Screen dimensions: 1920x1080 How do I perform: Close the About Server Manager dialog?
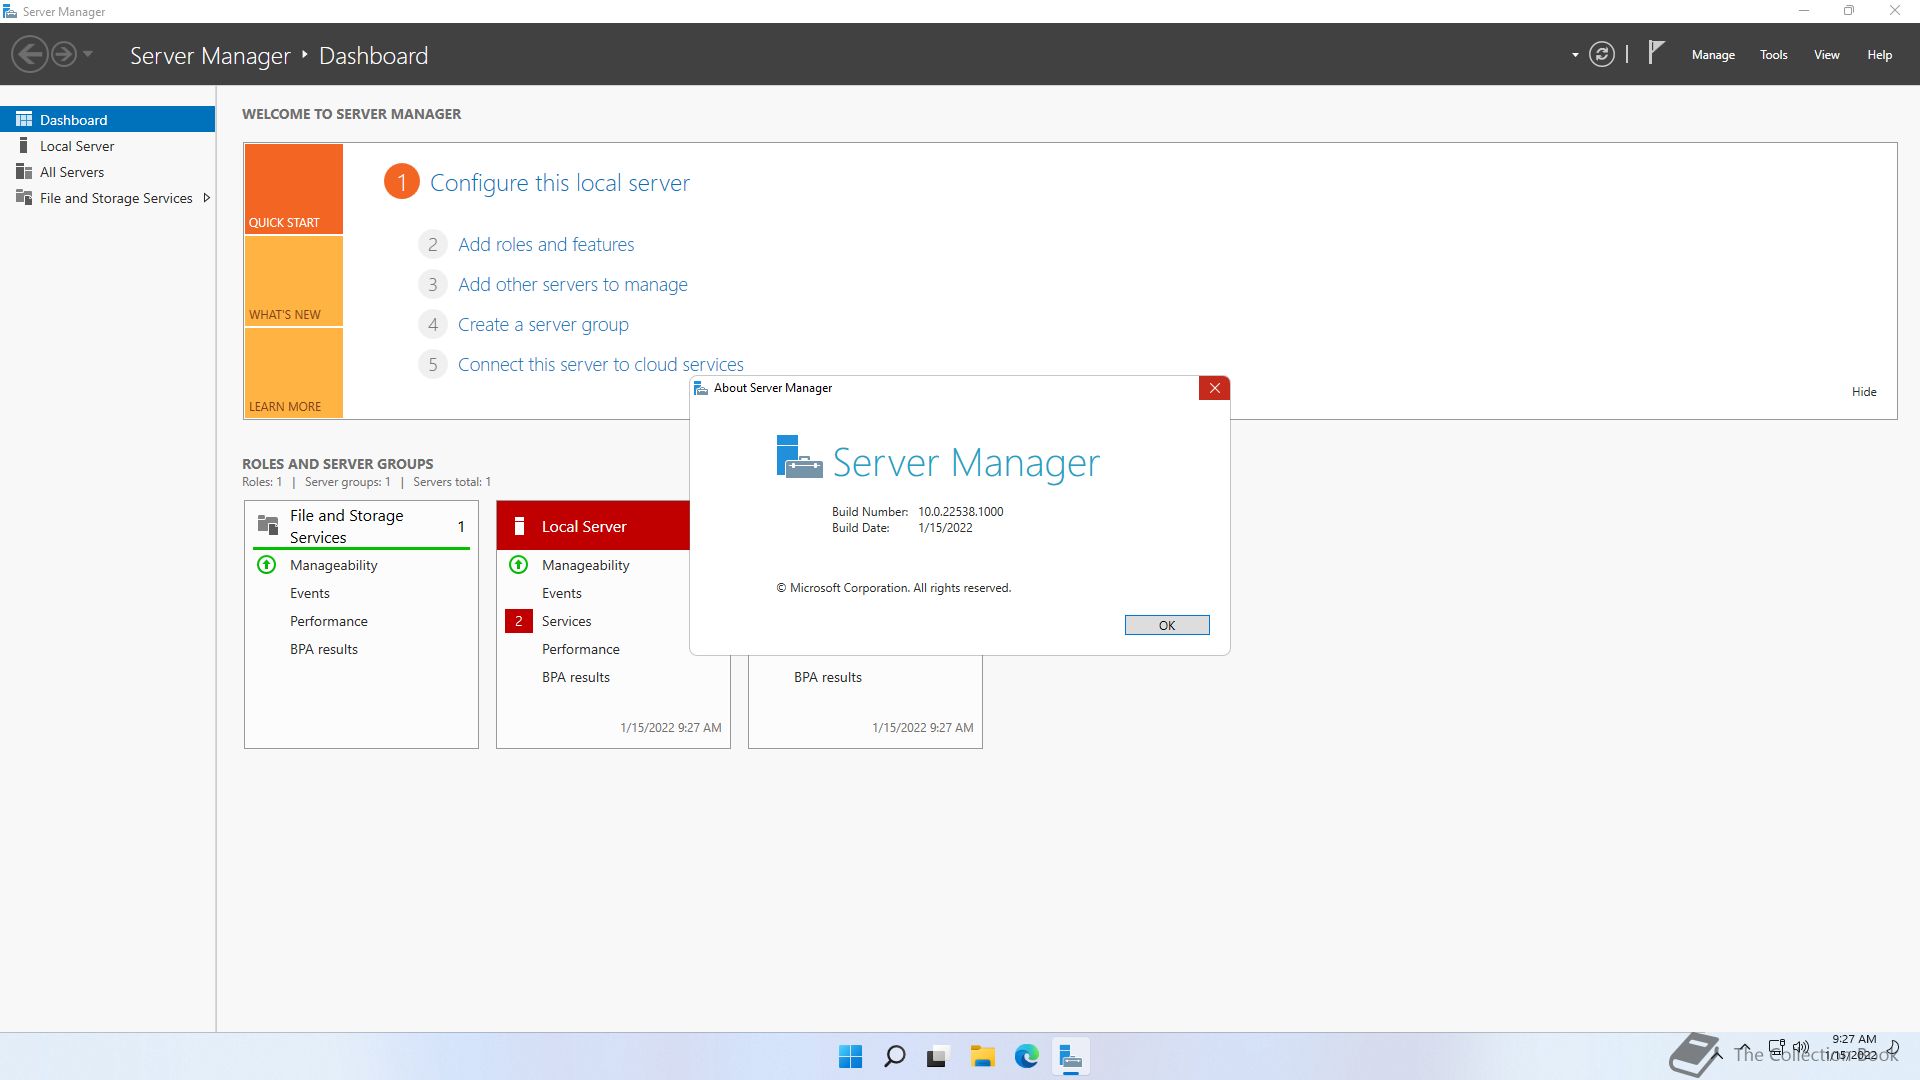click(1214, 388)
